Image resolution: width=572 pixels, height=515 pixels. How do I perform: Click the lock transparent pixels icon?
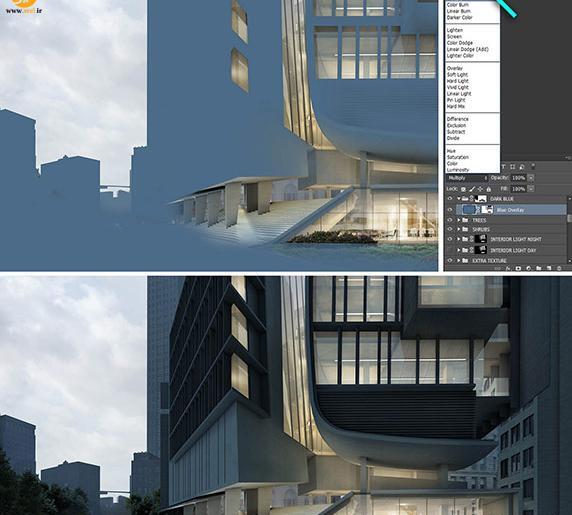[463, 189]
